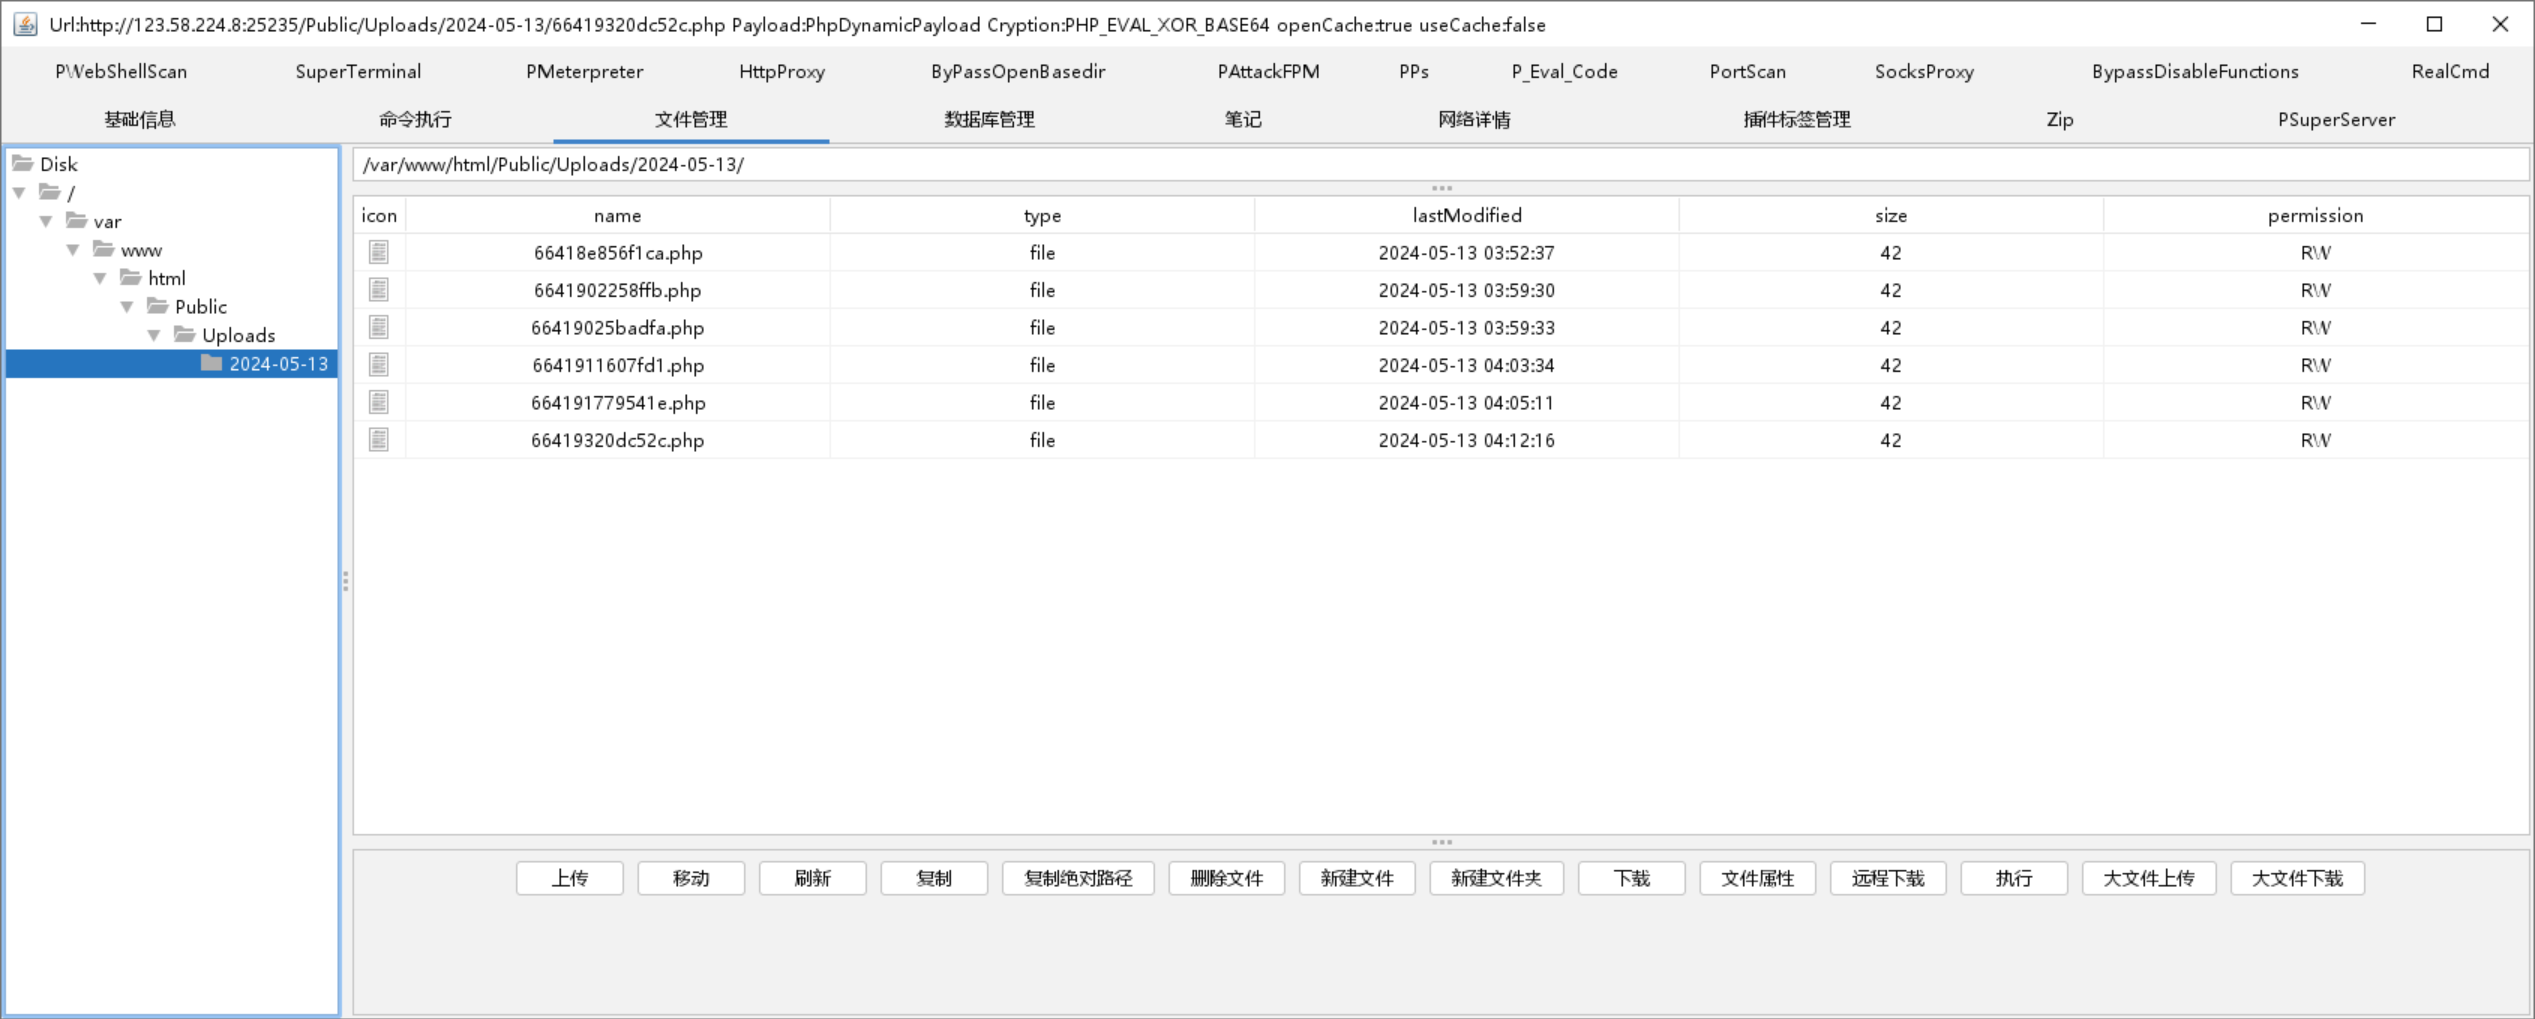Open the SocksProxy tab
The height and width of the screenshot is (1019, 2535).
[1924, 71]
